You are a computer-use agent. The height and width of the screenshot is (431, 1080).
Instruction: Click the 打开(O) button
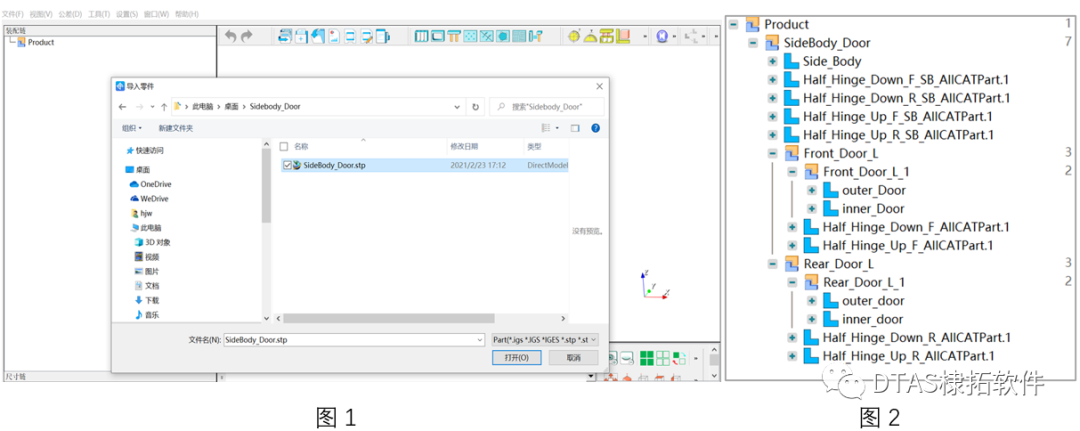[x=517, y=358]
